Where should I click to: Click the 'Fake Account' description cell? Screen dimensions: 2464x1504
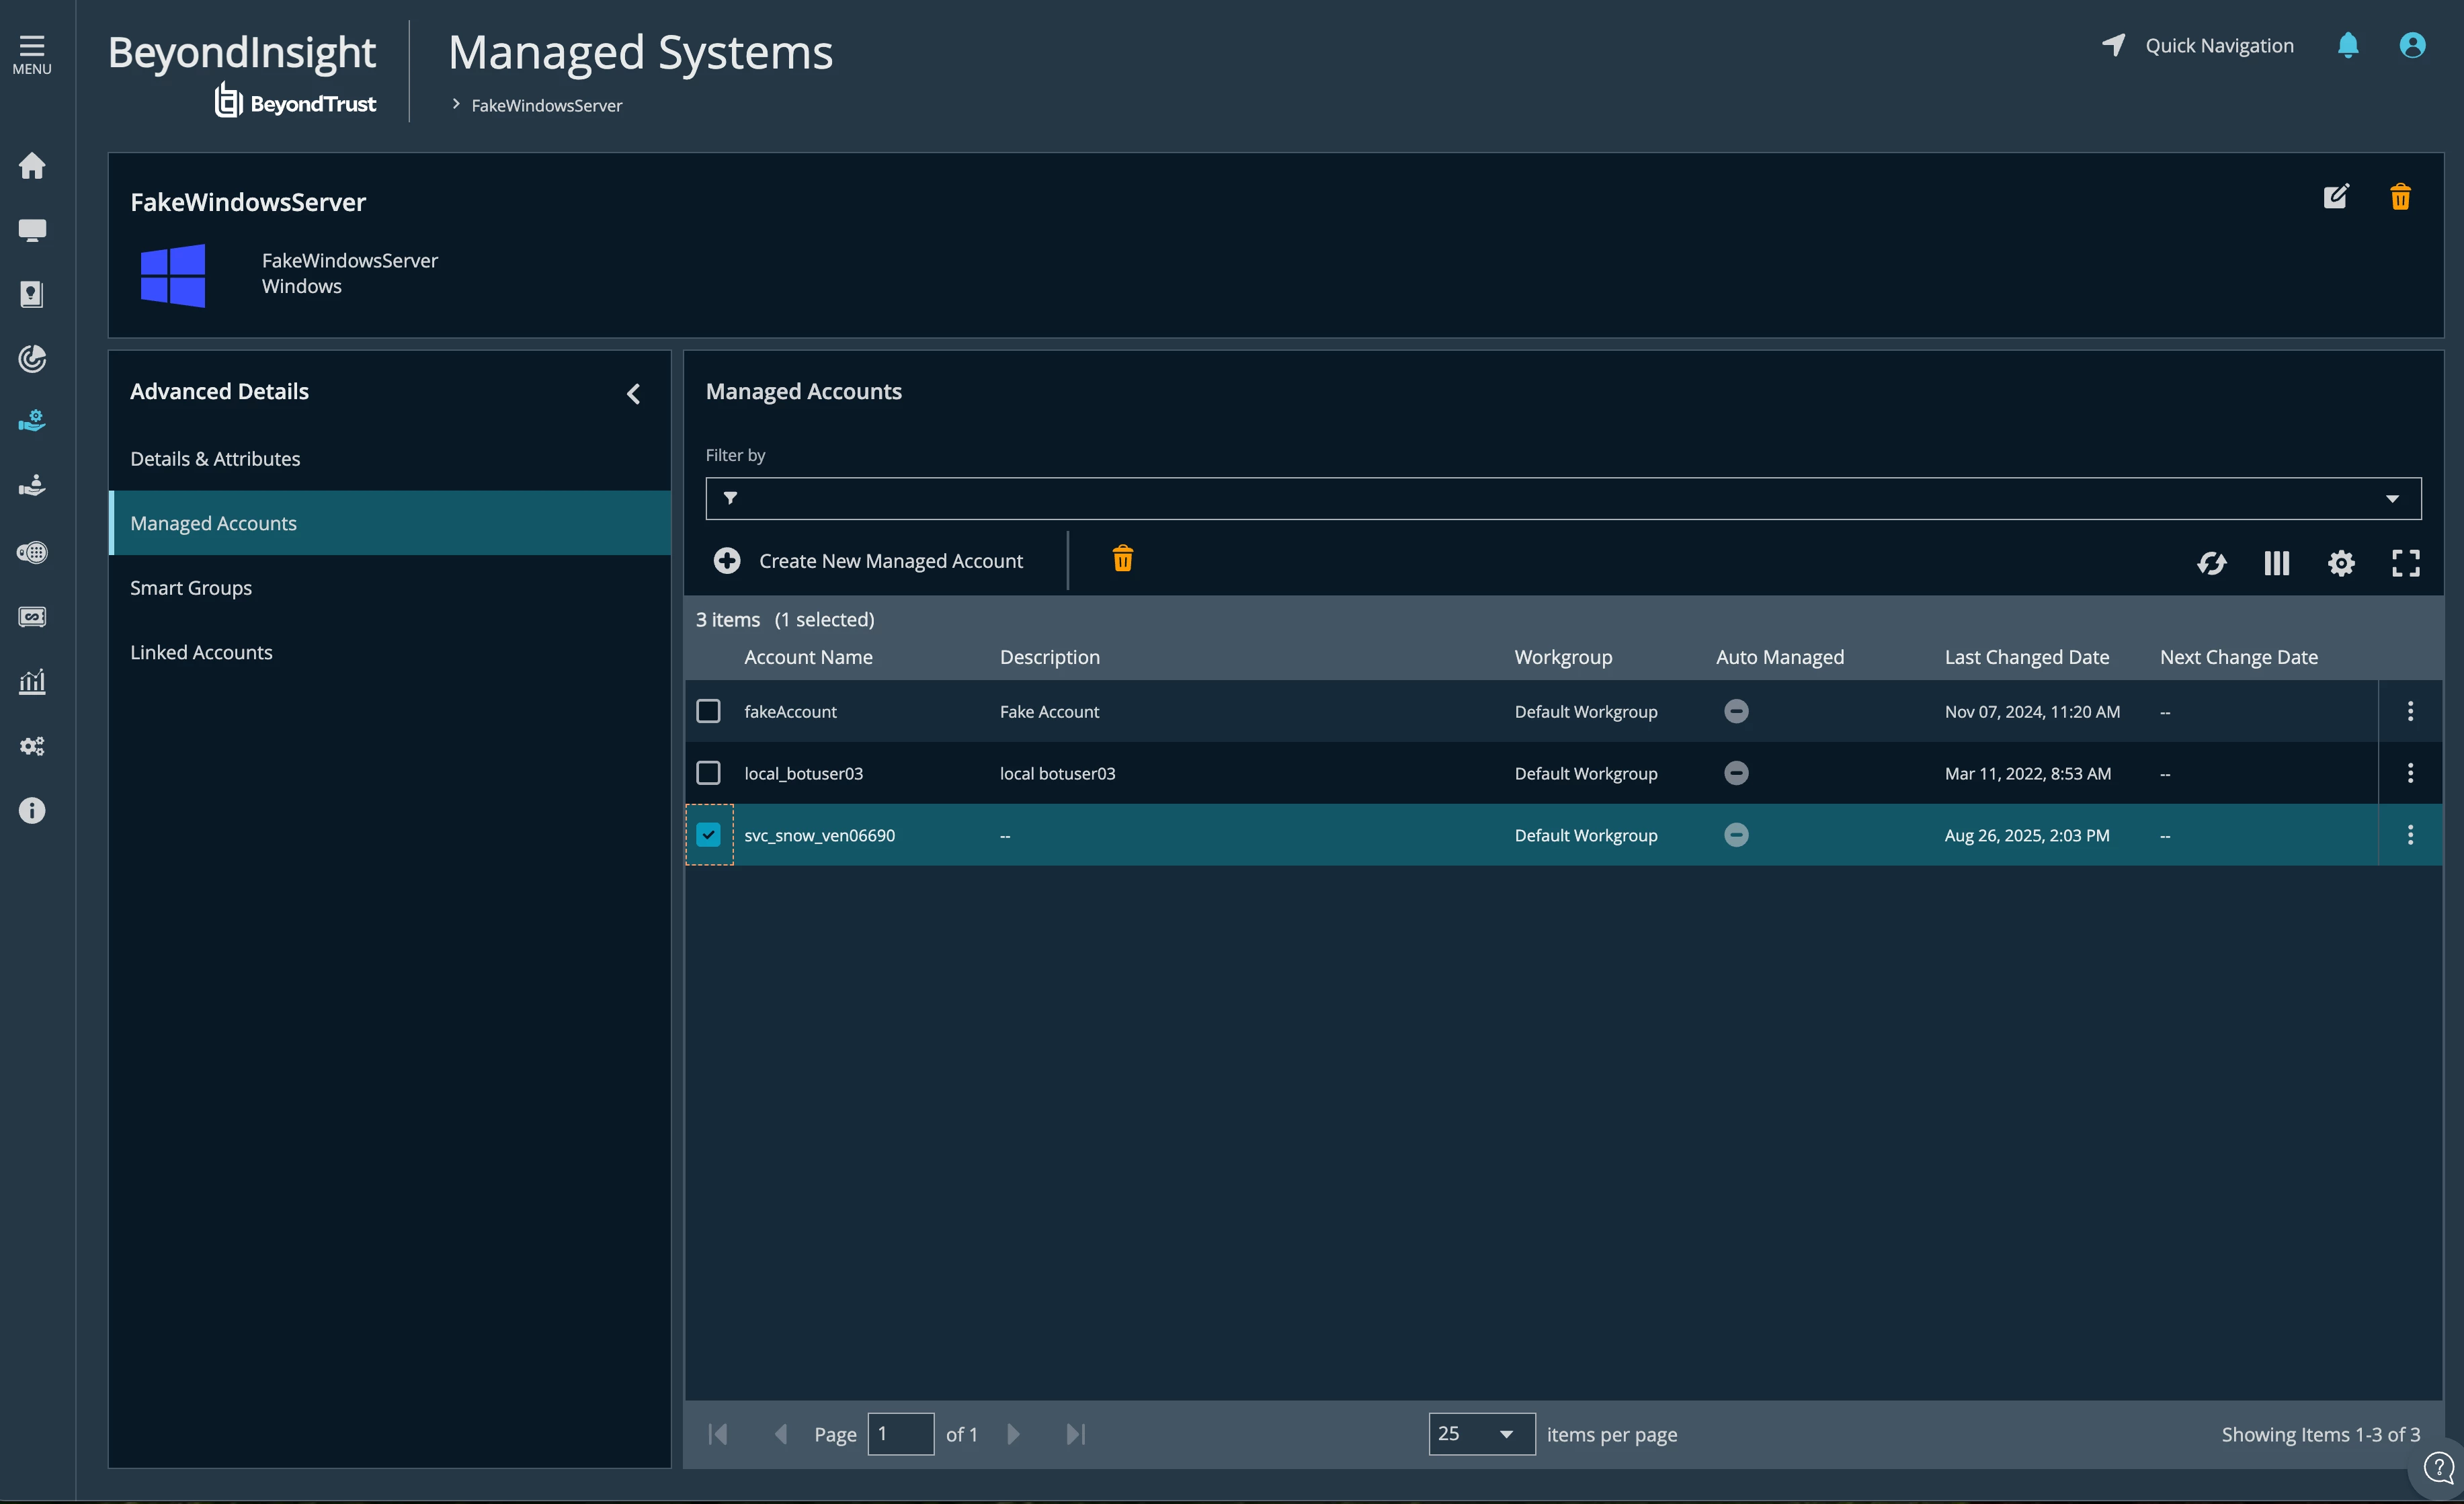[x=1049, y=711]
